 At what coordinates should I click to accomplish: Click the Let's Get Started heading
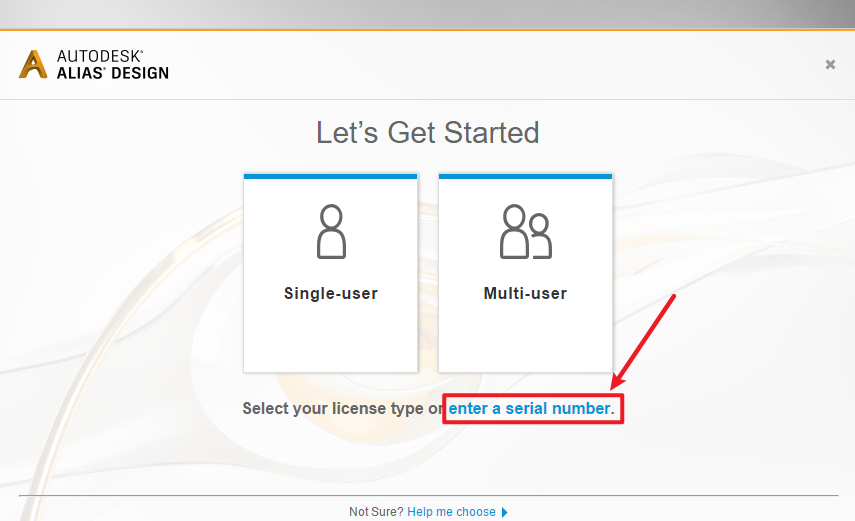click(x=428, y=133)
